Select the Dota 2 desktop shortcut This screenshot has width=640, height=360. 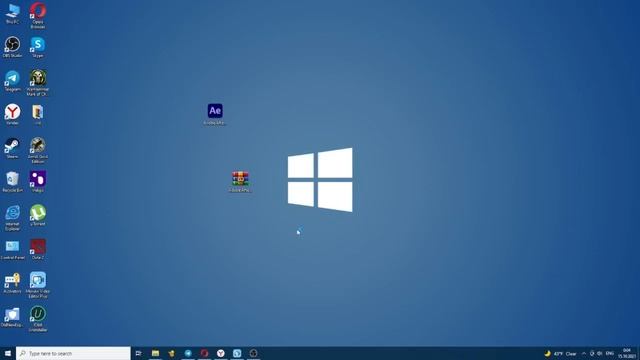pyautogui.click(x=38, y=249)
